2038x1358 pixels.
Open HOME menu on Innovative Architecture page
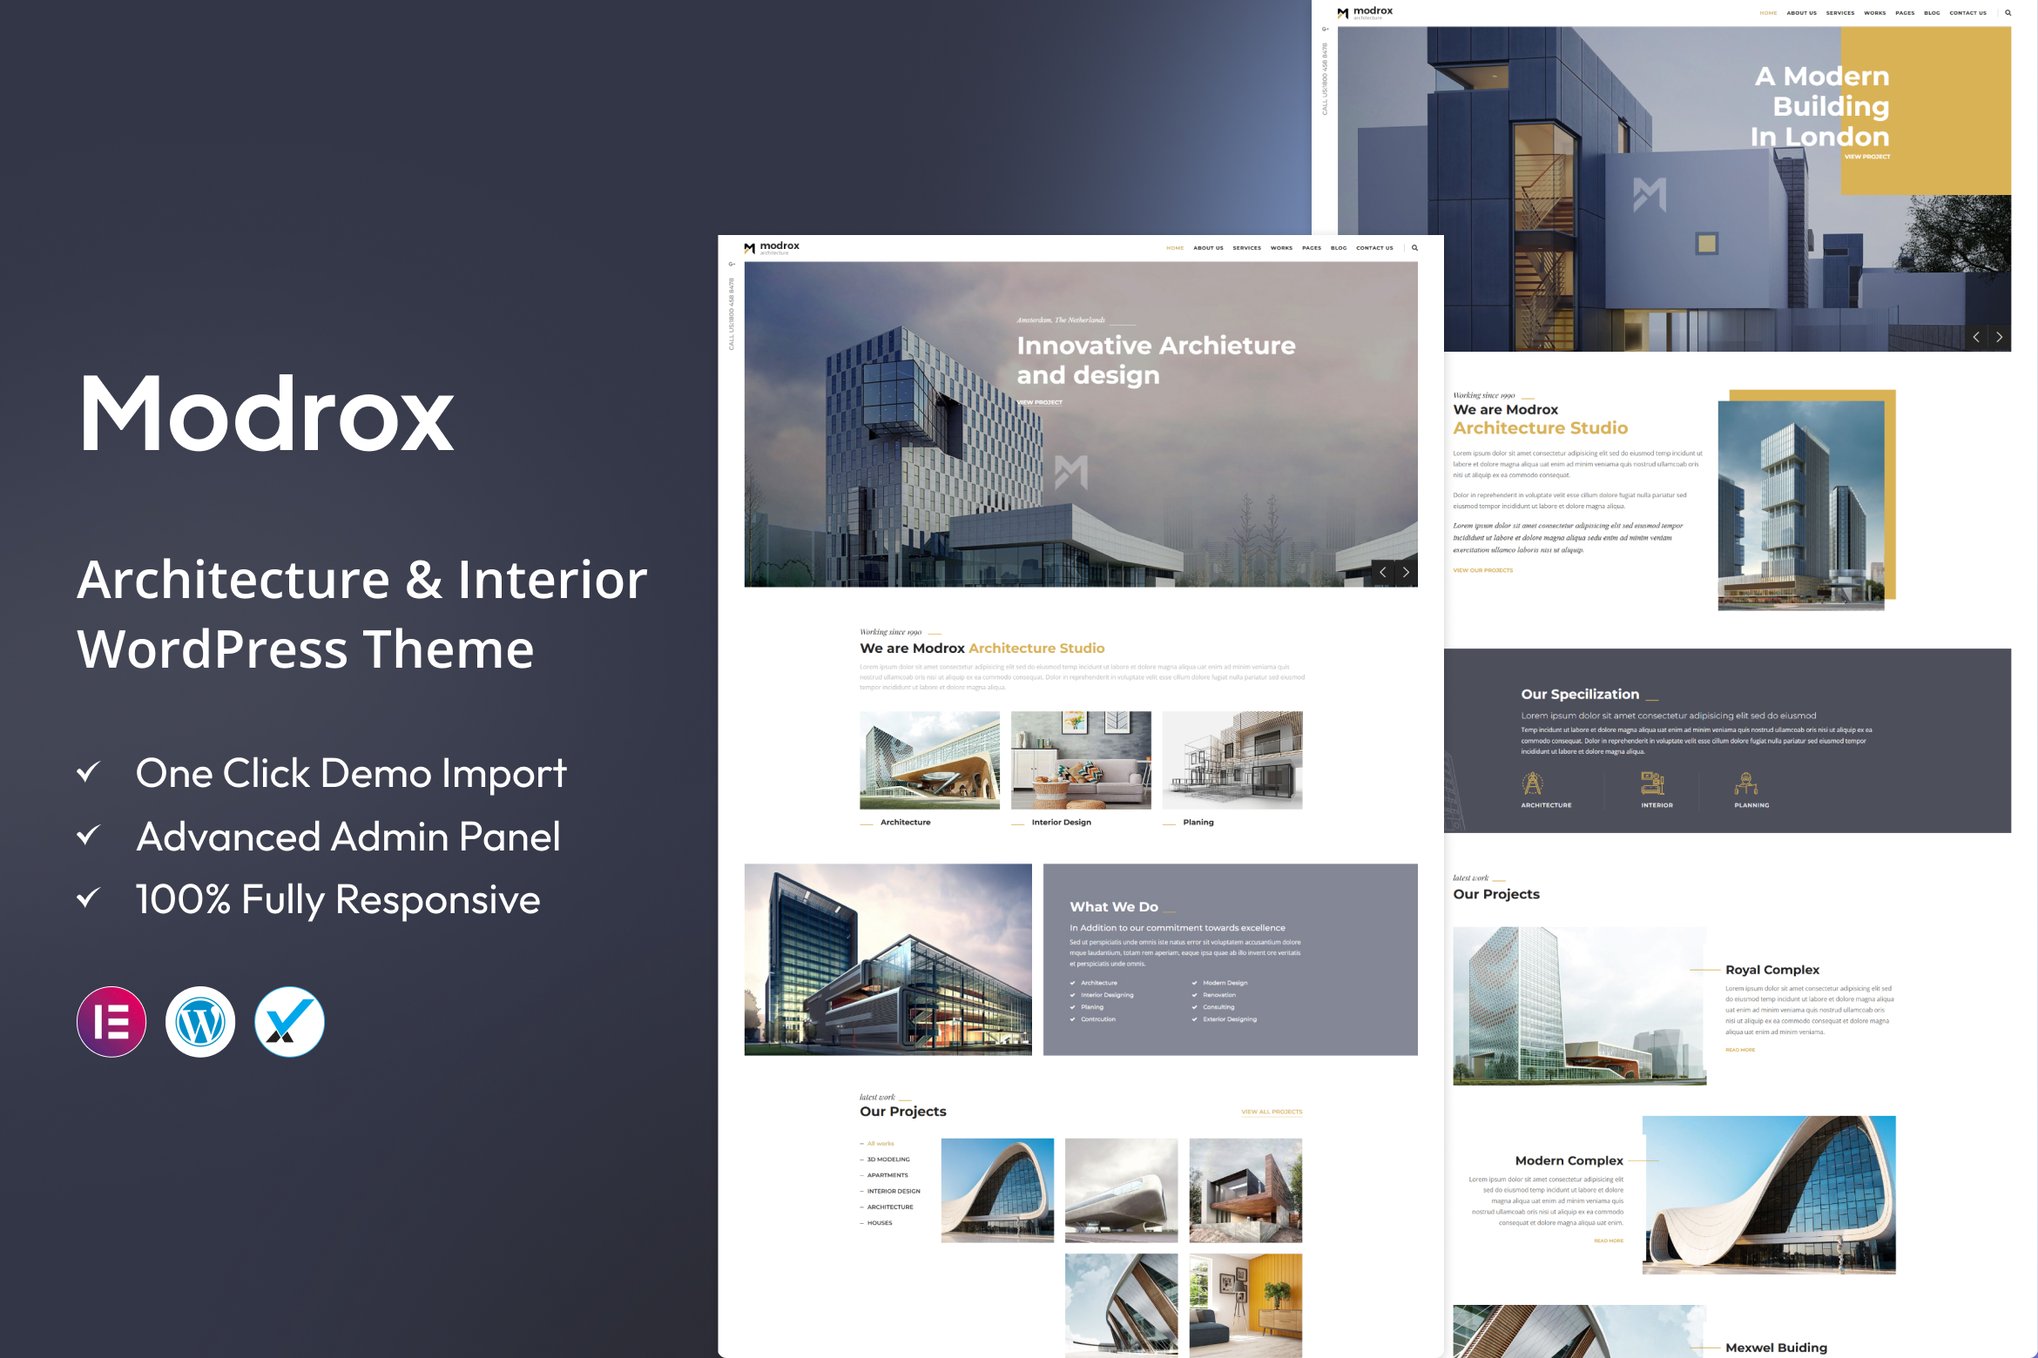click(x=1175, y=248)
